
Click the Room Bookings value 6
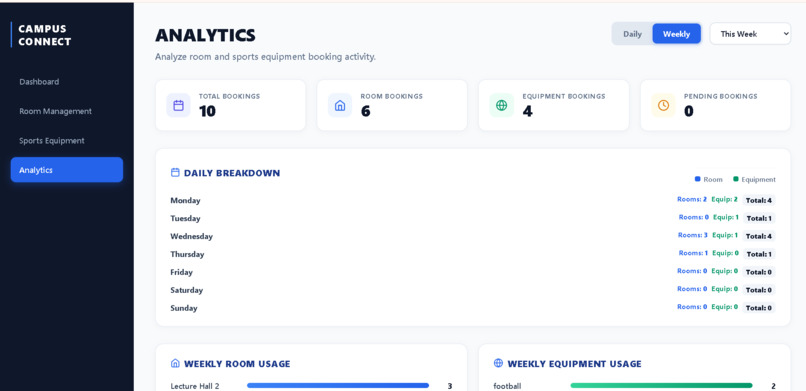365,111
